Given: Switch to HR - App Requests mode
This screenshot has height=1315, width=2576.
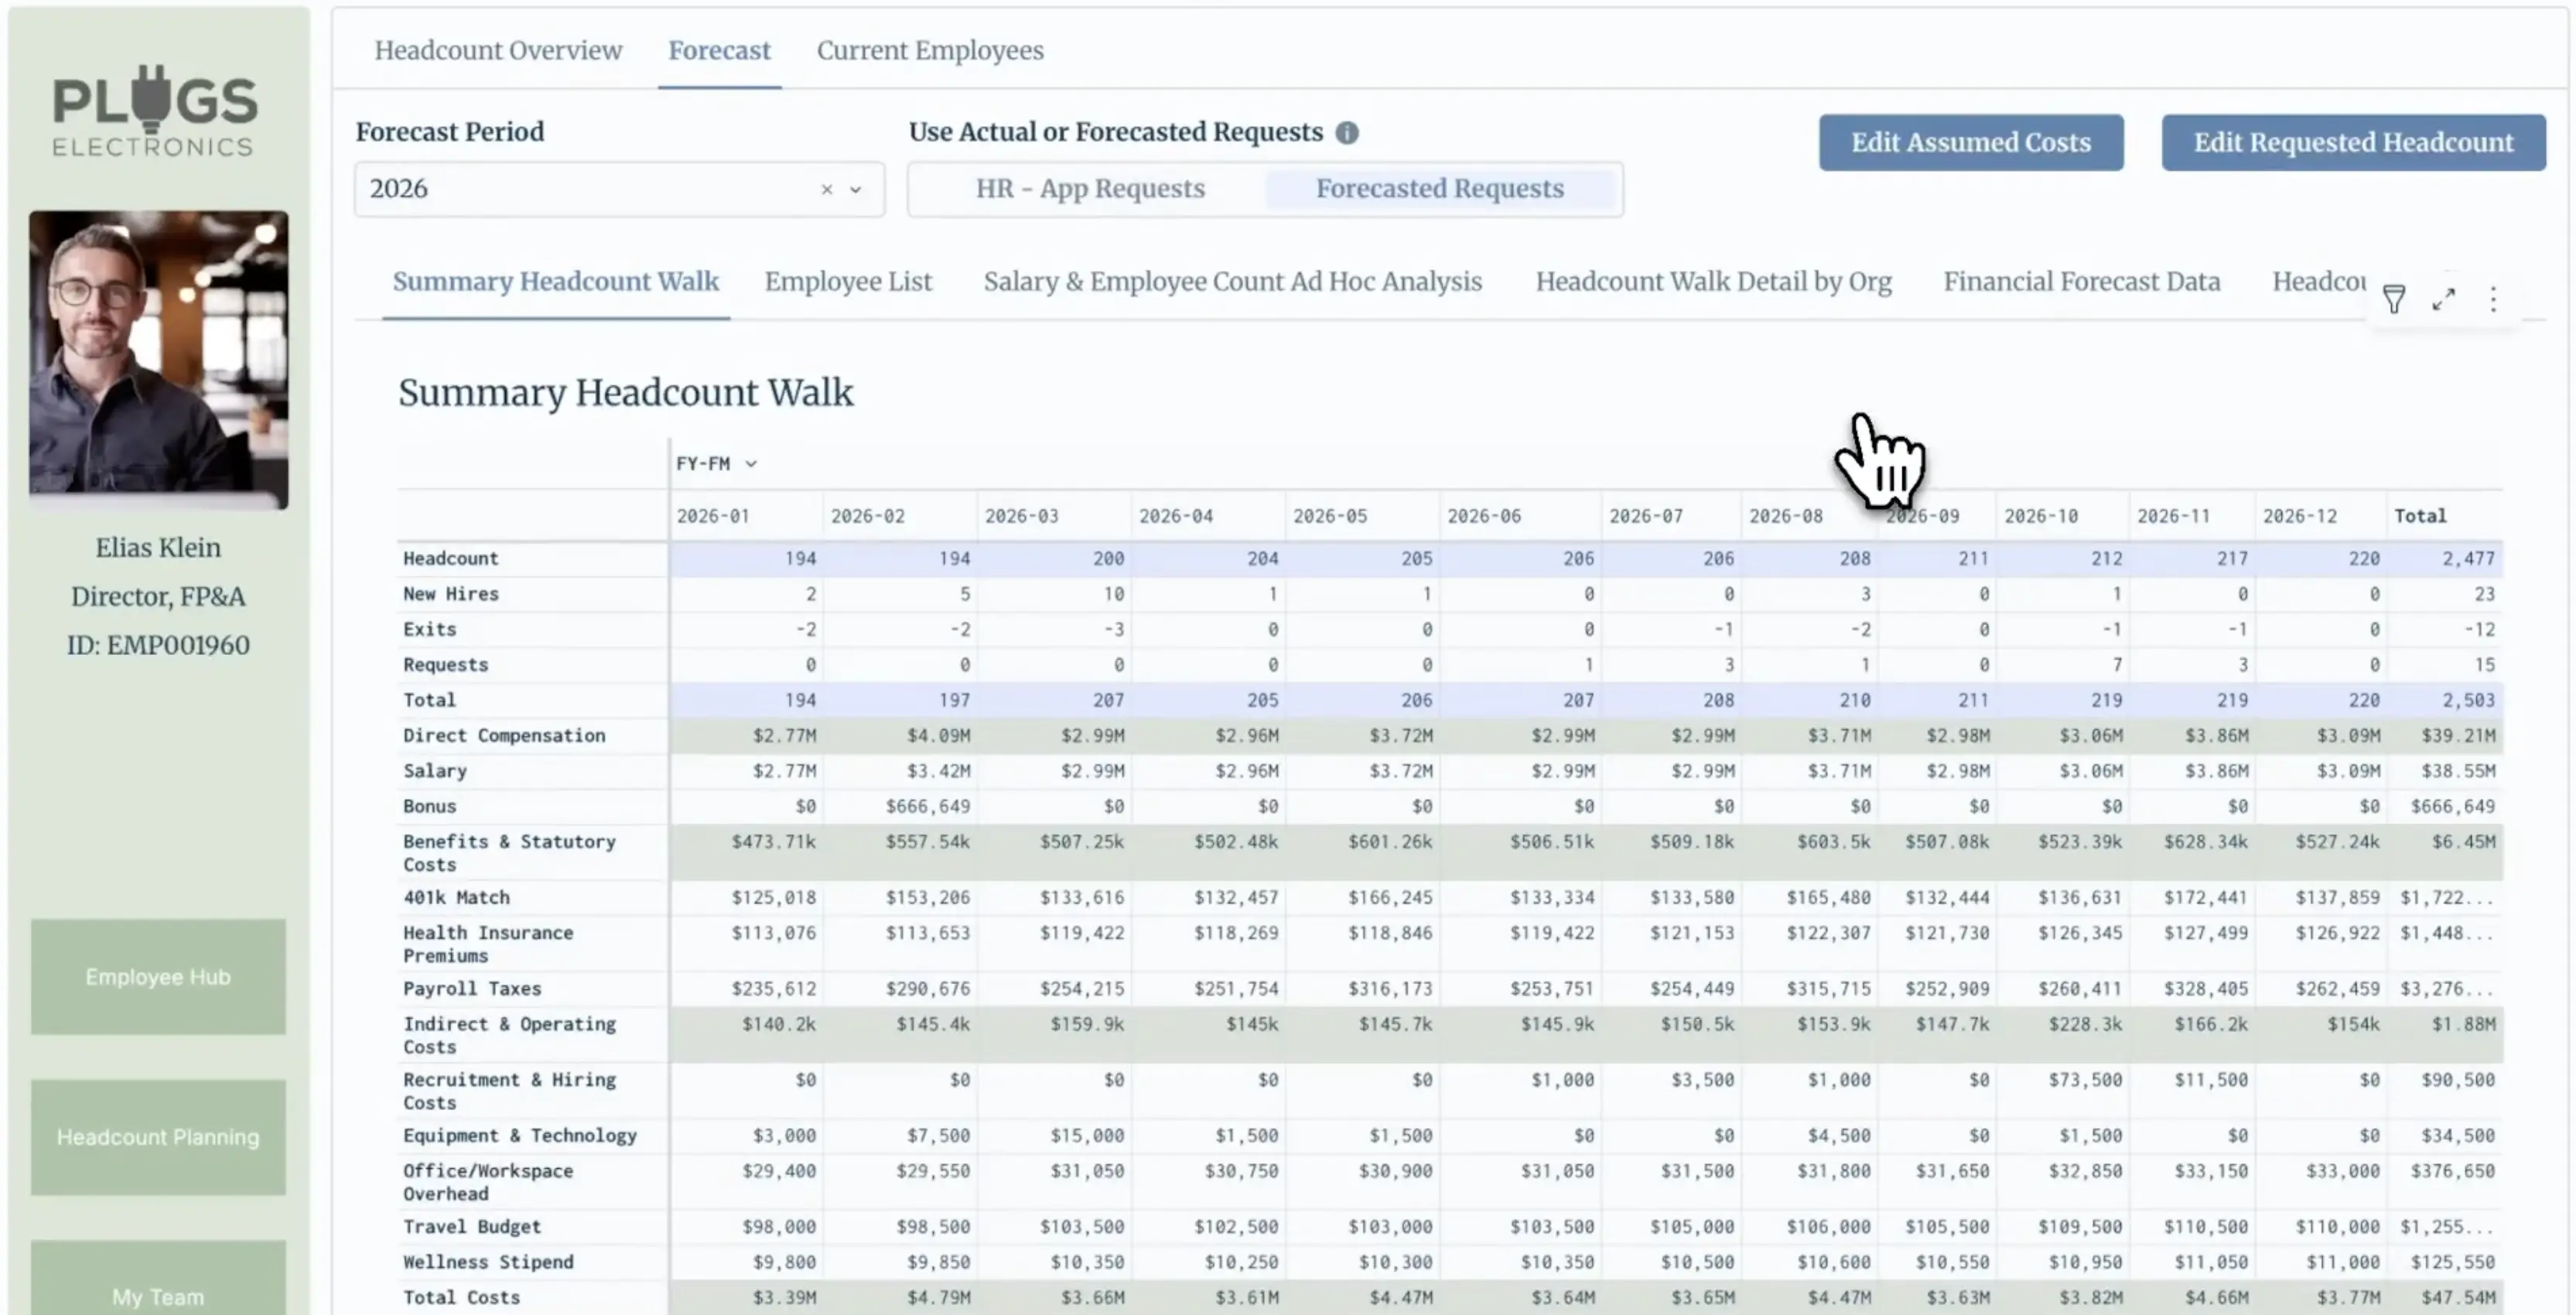Looking at the screenshot, I should [x=1090, y=189].
